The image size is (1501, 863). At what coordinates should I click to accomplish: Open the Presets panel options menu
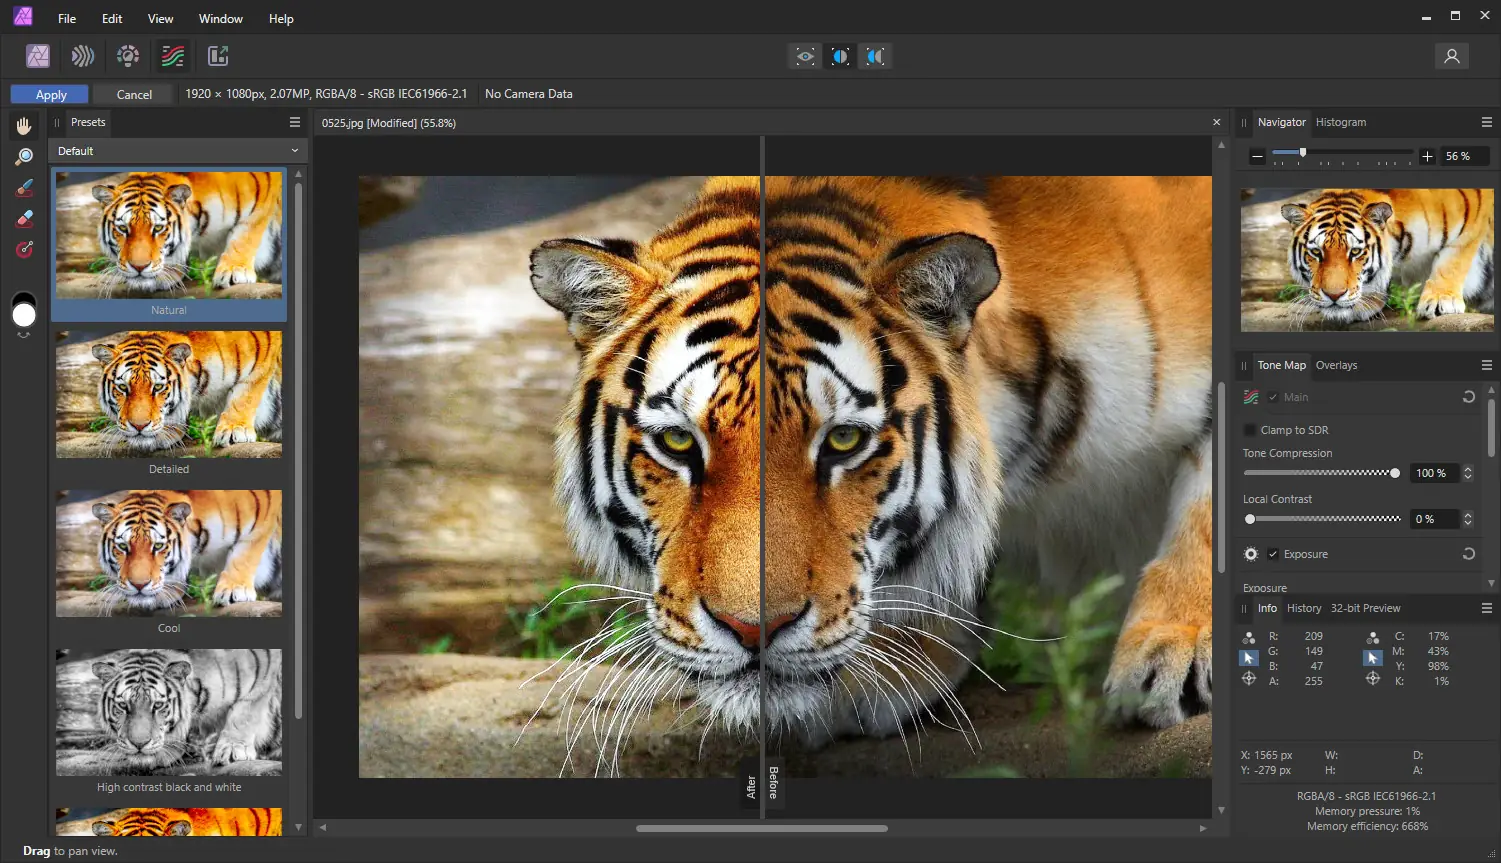click(295, 122)
